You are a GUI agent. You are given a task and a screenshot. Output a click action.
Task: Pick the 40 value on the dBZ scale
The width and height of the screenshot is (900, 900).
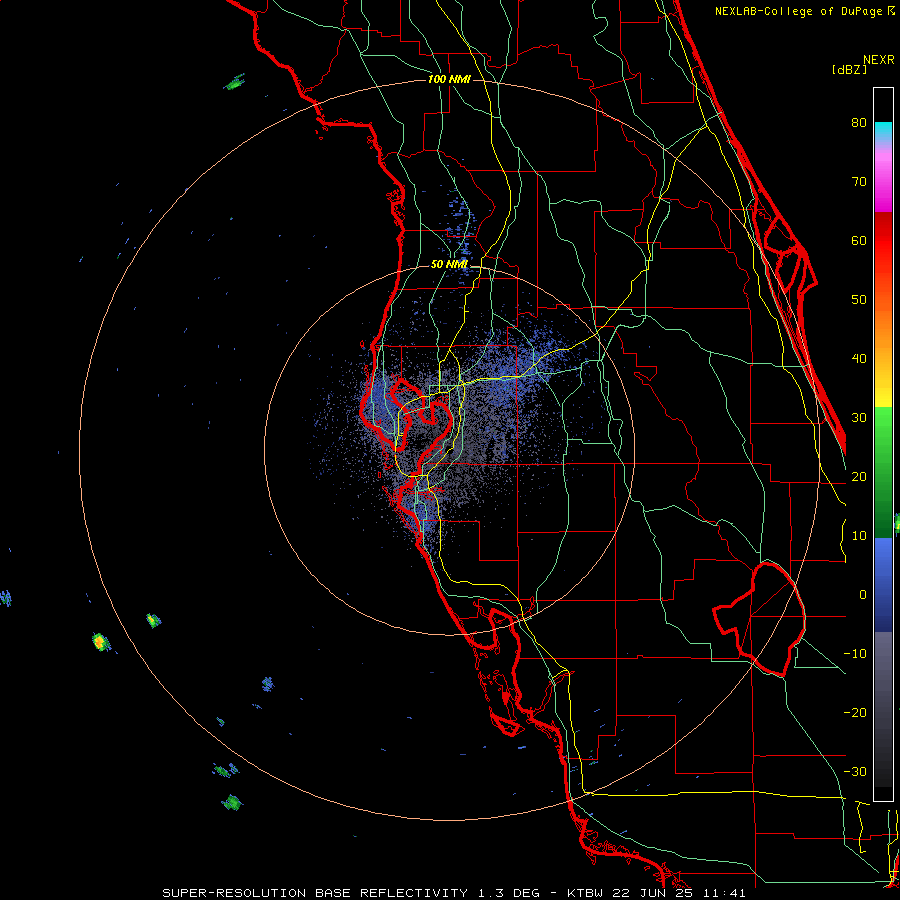click(x=859, y=359)
